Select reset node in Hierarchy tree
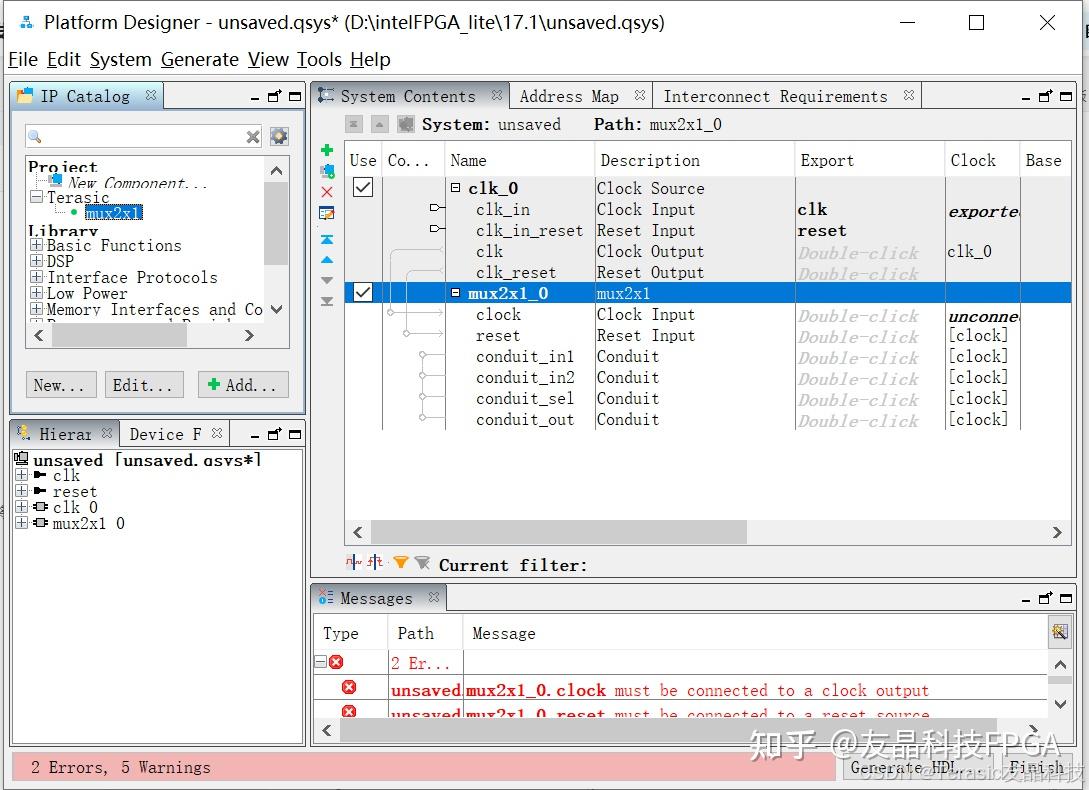 [74, 491]
